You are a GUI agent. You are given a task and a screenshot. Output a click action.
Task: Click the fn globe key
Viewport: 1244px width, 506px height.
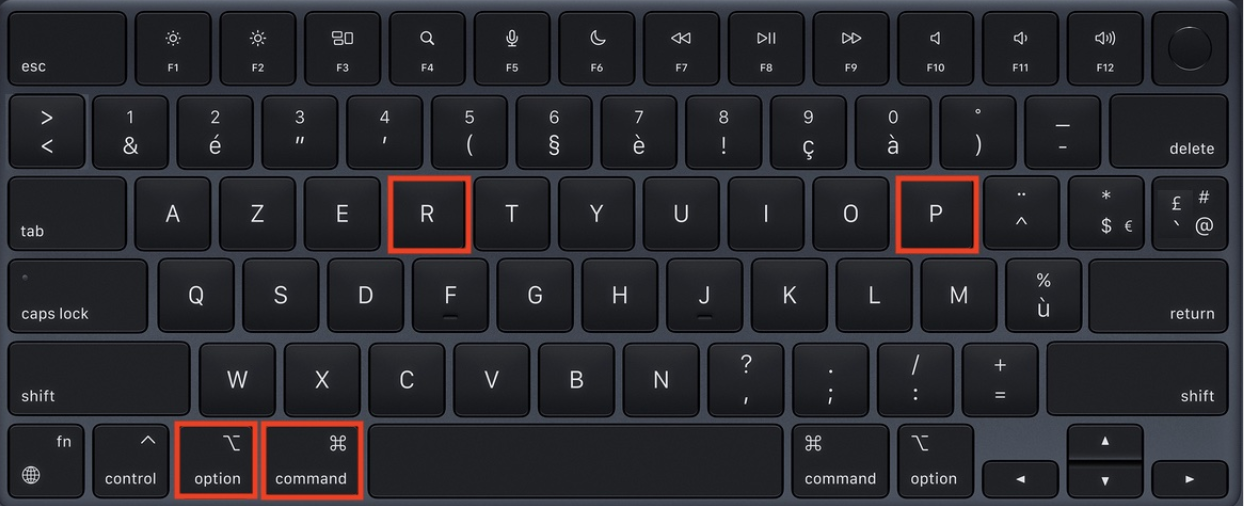click(47, 459)
